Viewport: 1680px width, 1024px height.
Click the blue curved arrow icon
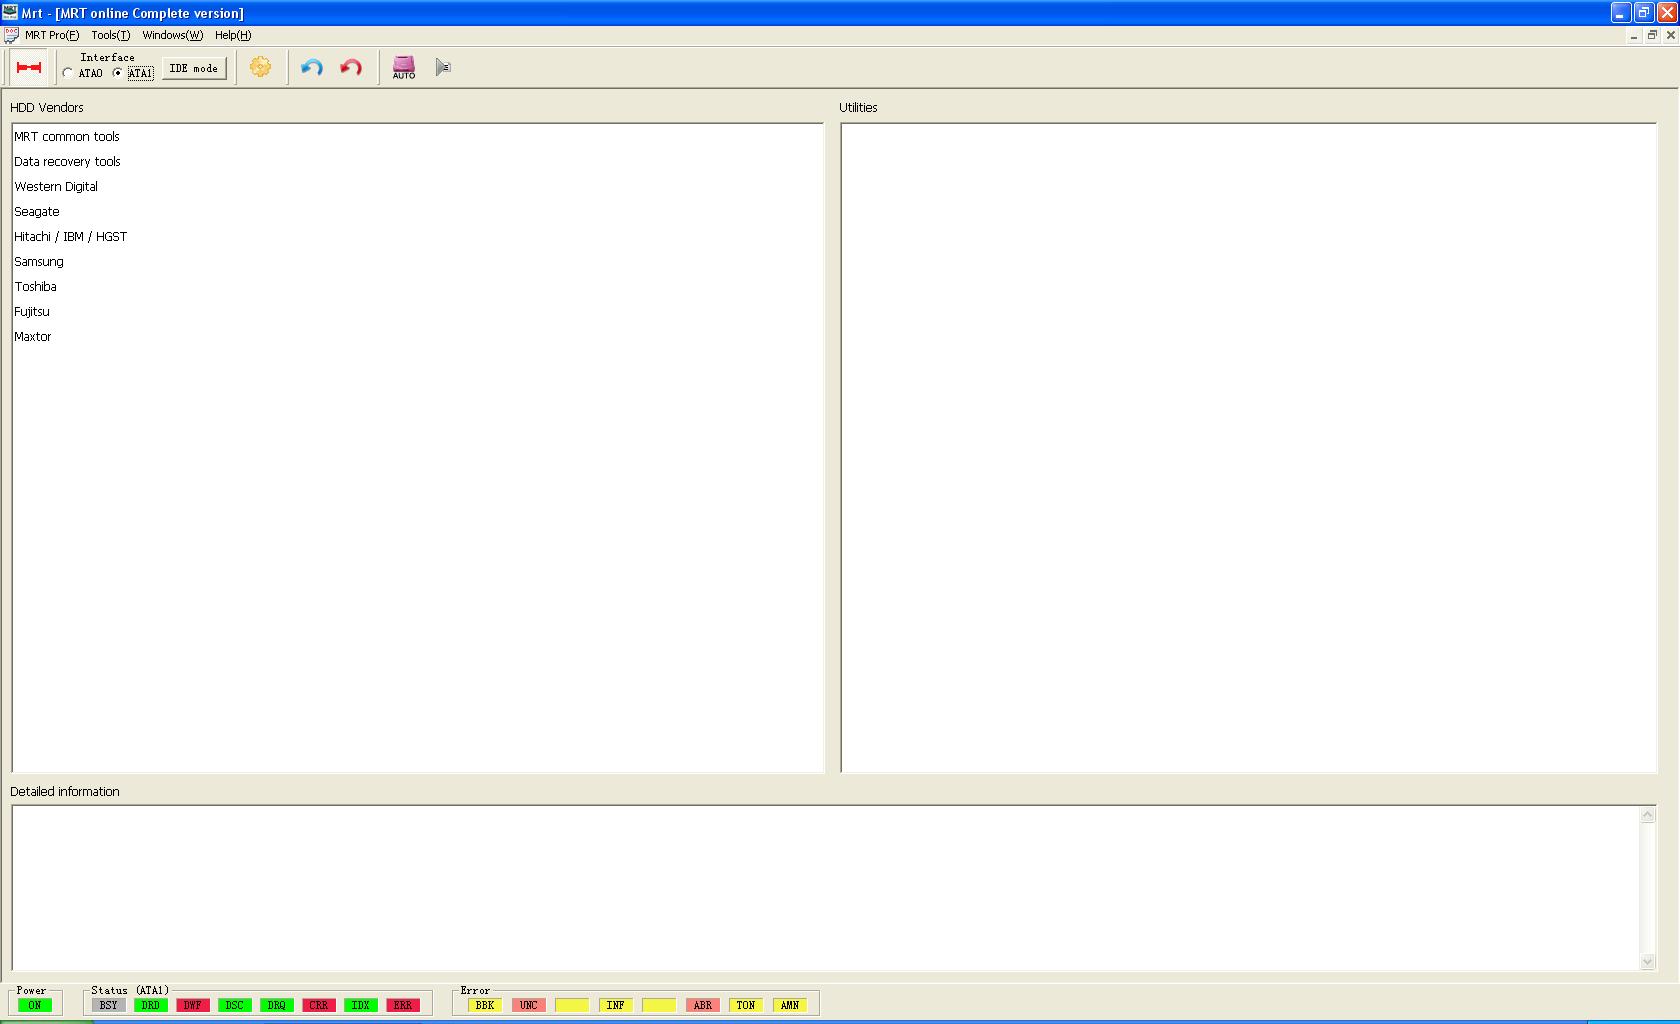point(312,67)
